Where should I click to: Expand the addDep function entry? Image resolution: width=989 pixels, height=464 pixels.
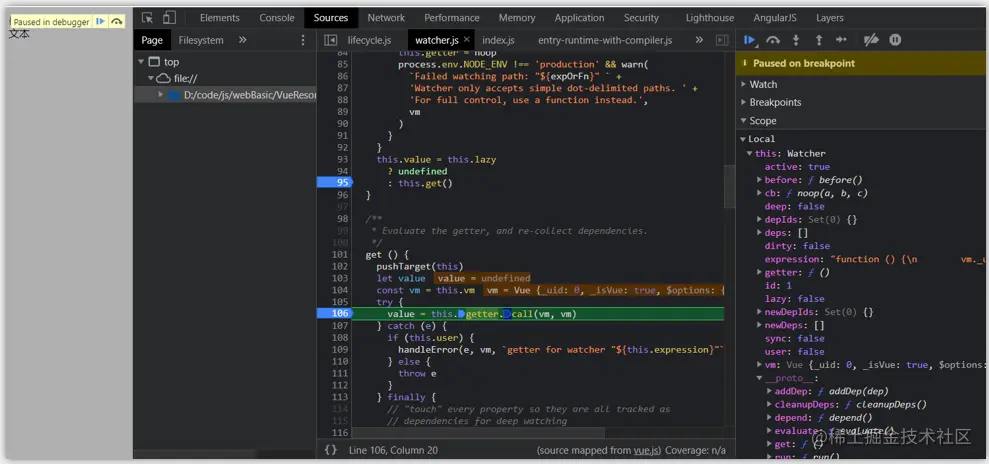coord(770,391)
